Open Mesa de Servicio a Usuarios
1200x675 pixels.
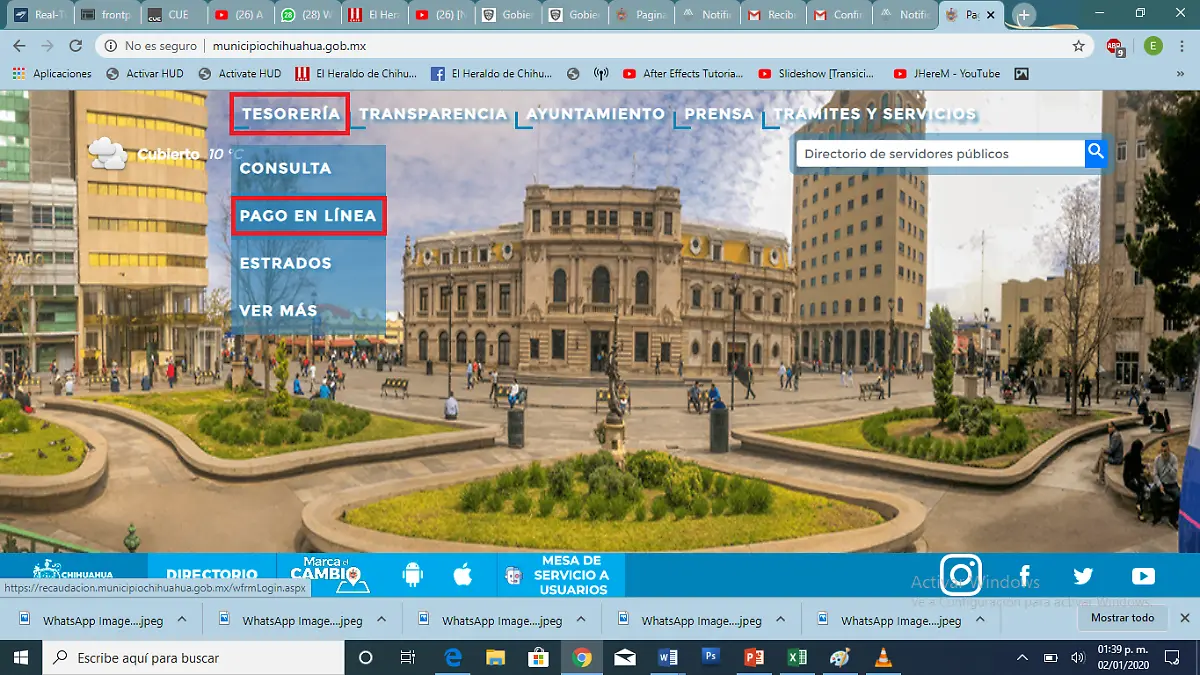[x=570, y=575]
